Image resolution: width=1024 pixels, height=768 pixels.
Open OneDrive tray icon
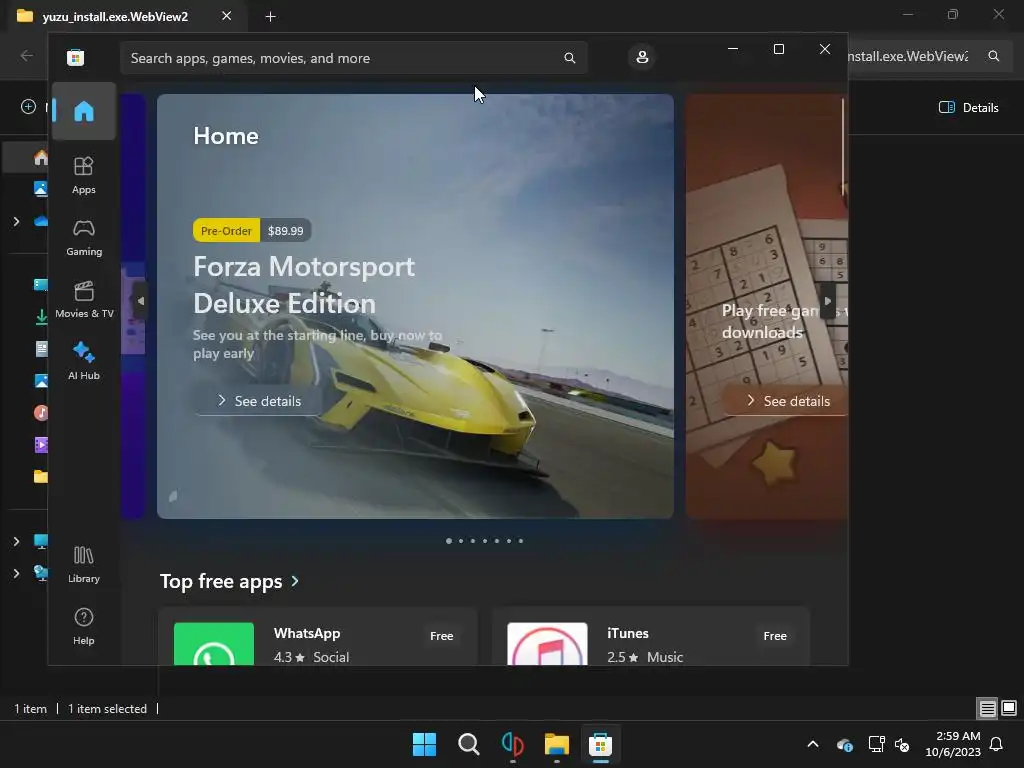844,744
